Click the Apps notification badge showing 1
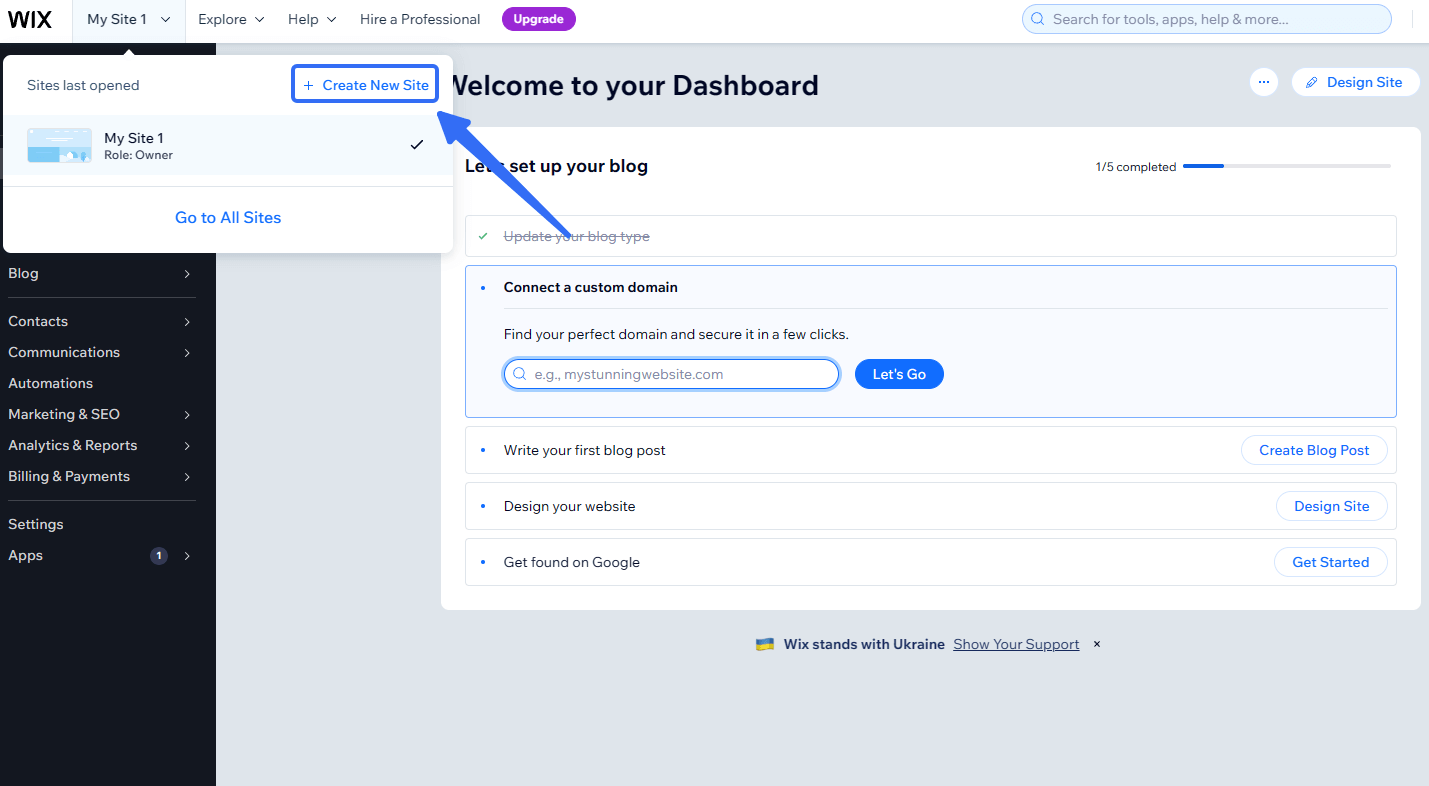The width and height of the screenshot is (1429, 786). pos(158,556)
